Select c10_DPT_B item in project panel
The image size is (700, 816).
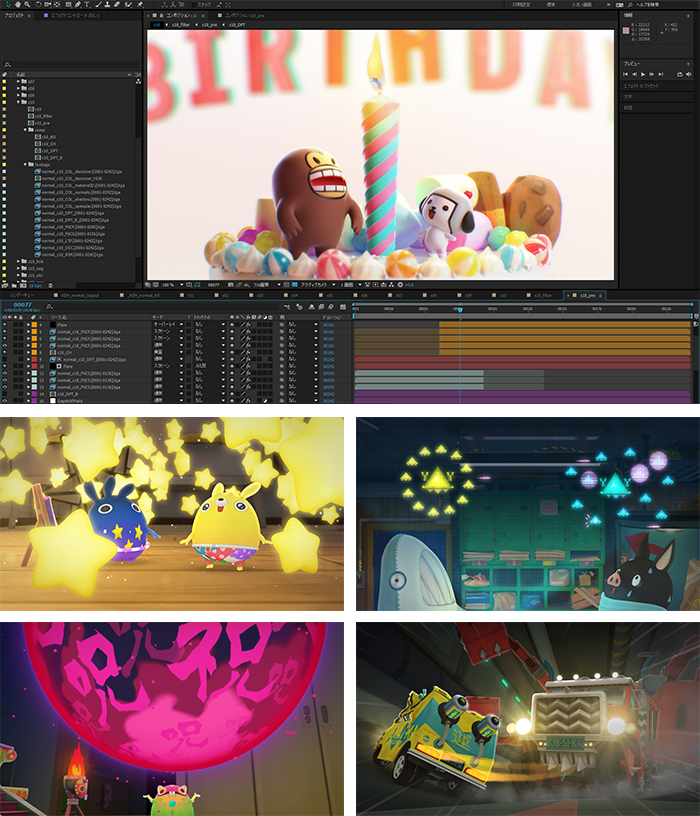pos(51,158)
